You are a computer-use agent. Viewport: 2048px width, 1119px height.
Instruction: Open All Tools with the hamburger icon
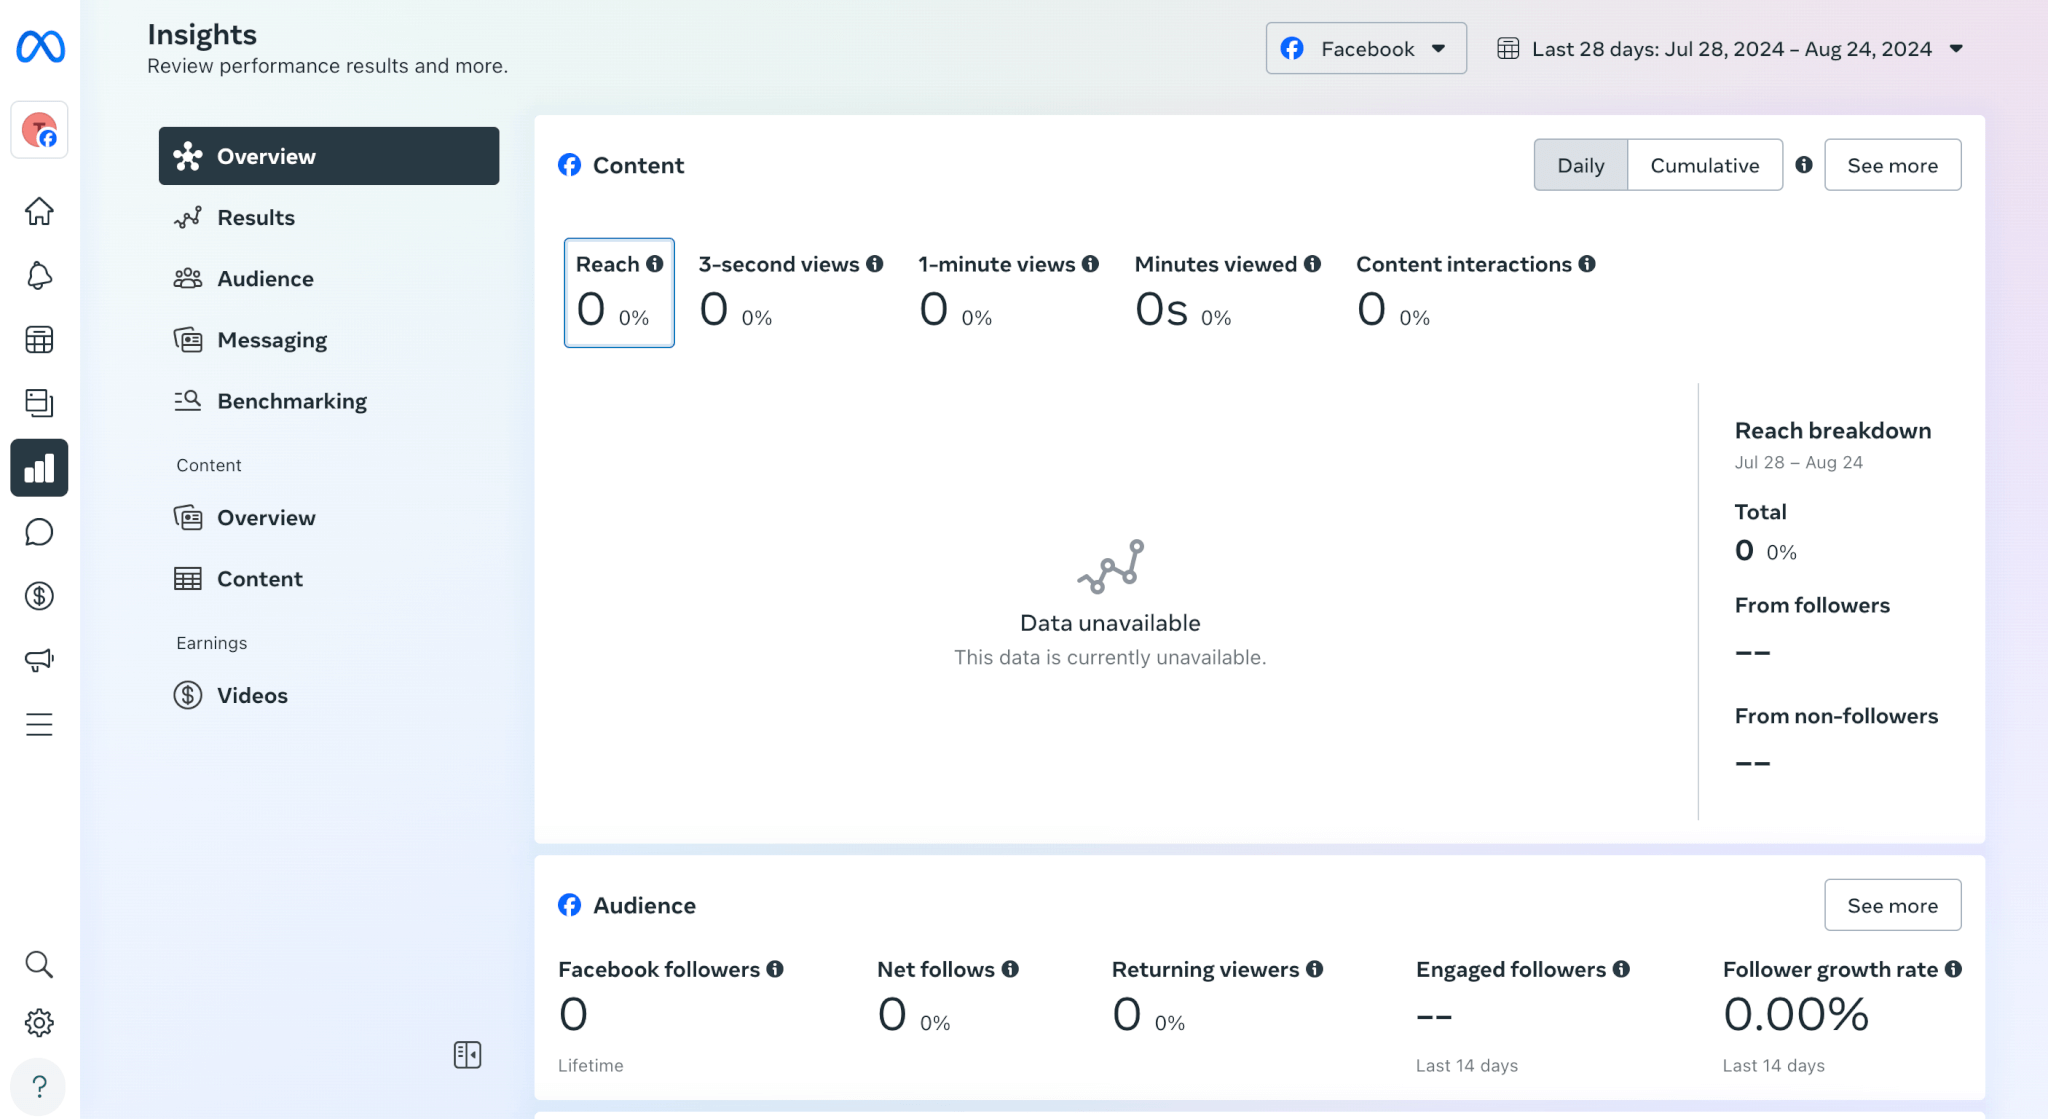[39, 724]
